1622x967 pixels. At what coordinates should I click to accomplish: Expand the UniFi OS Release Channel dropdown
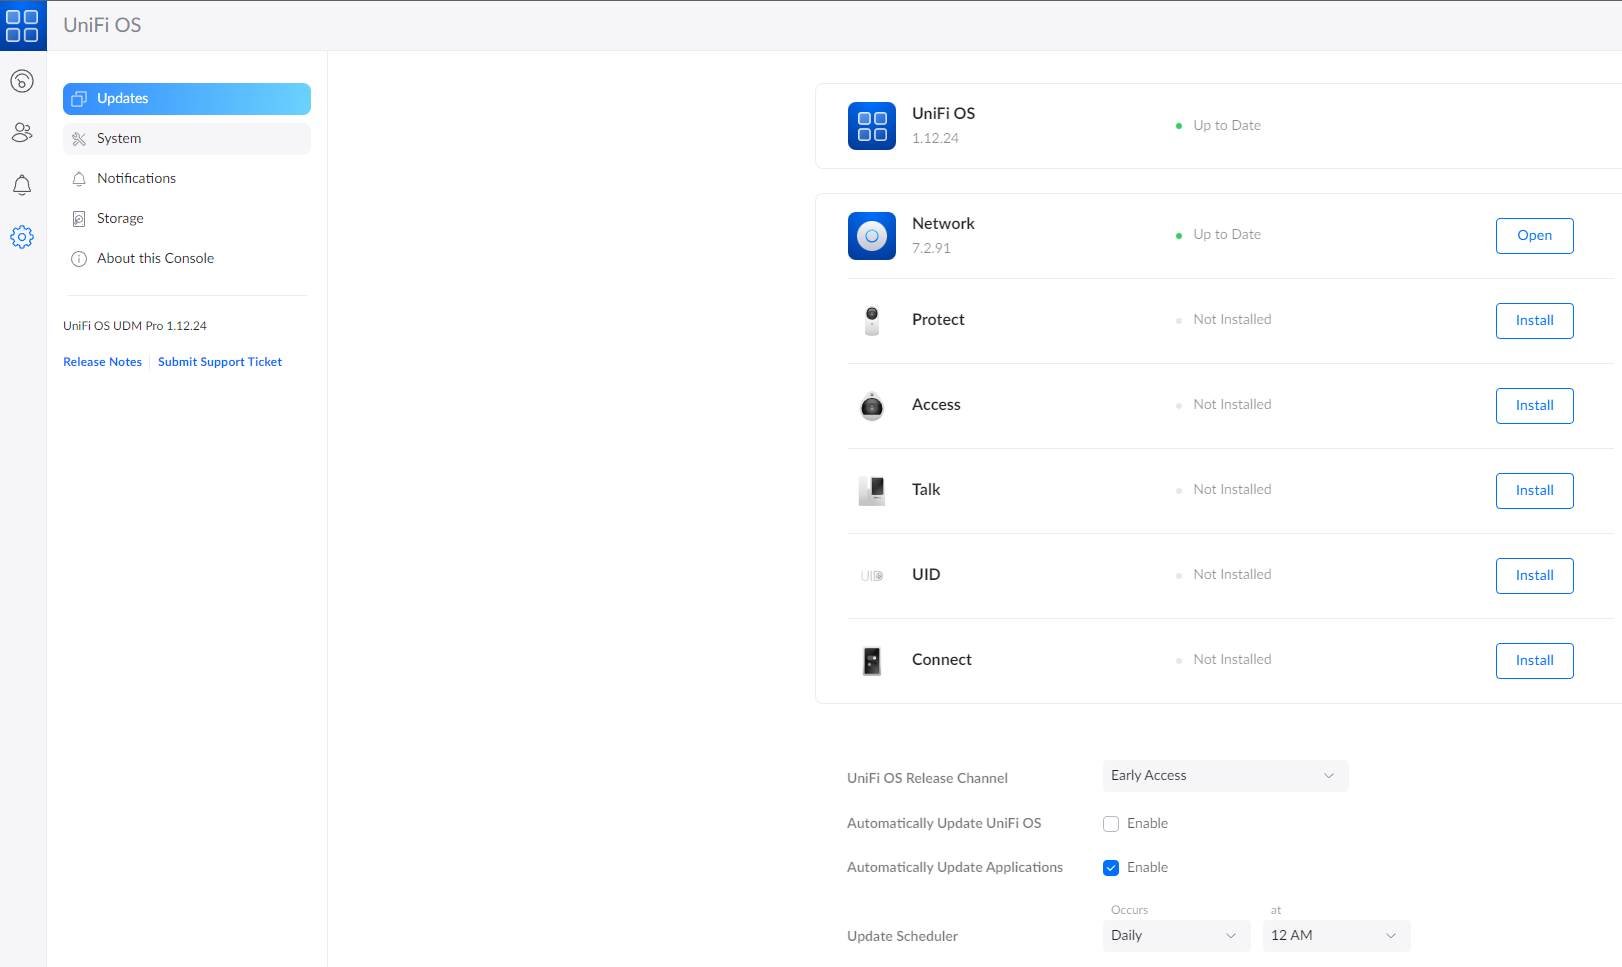click(x=1224, y=776)
